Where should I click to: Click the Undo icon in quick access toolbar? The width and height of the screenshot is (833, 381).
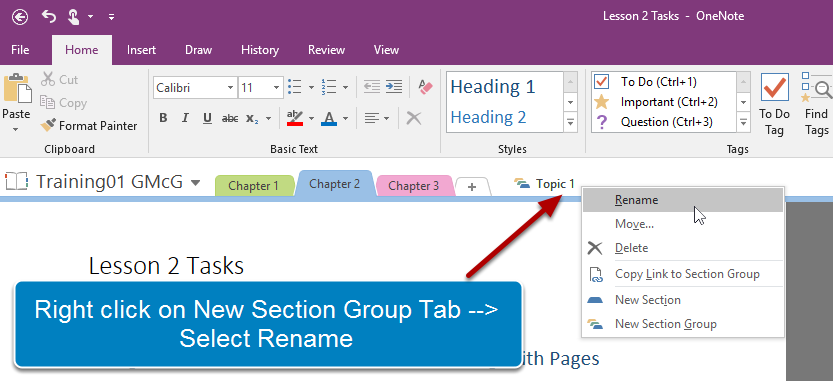click(49, 17)
